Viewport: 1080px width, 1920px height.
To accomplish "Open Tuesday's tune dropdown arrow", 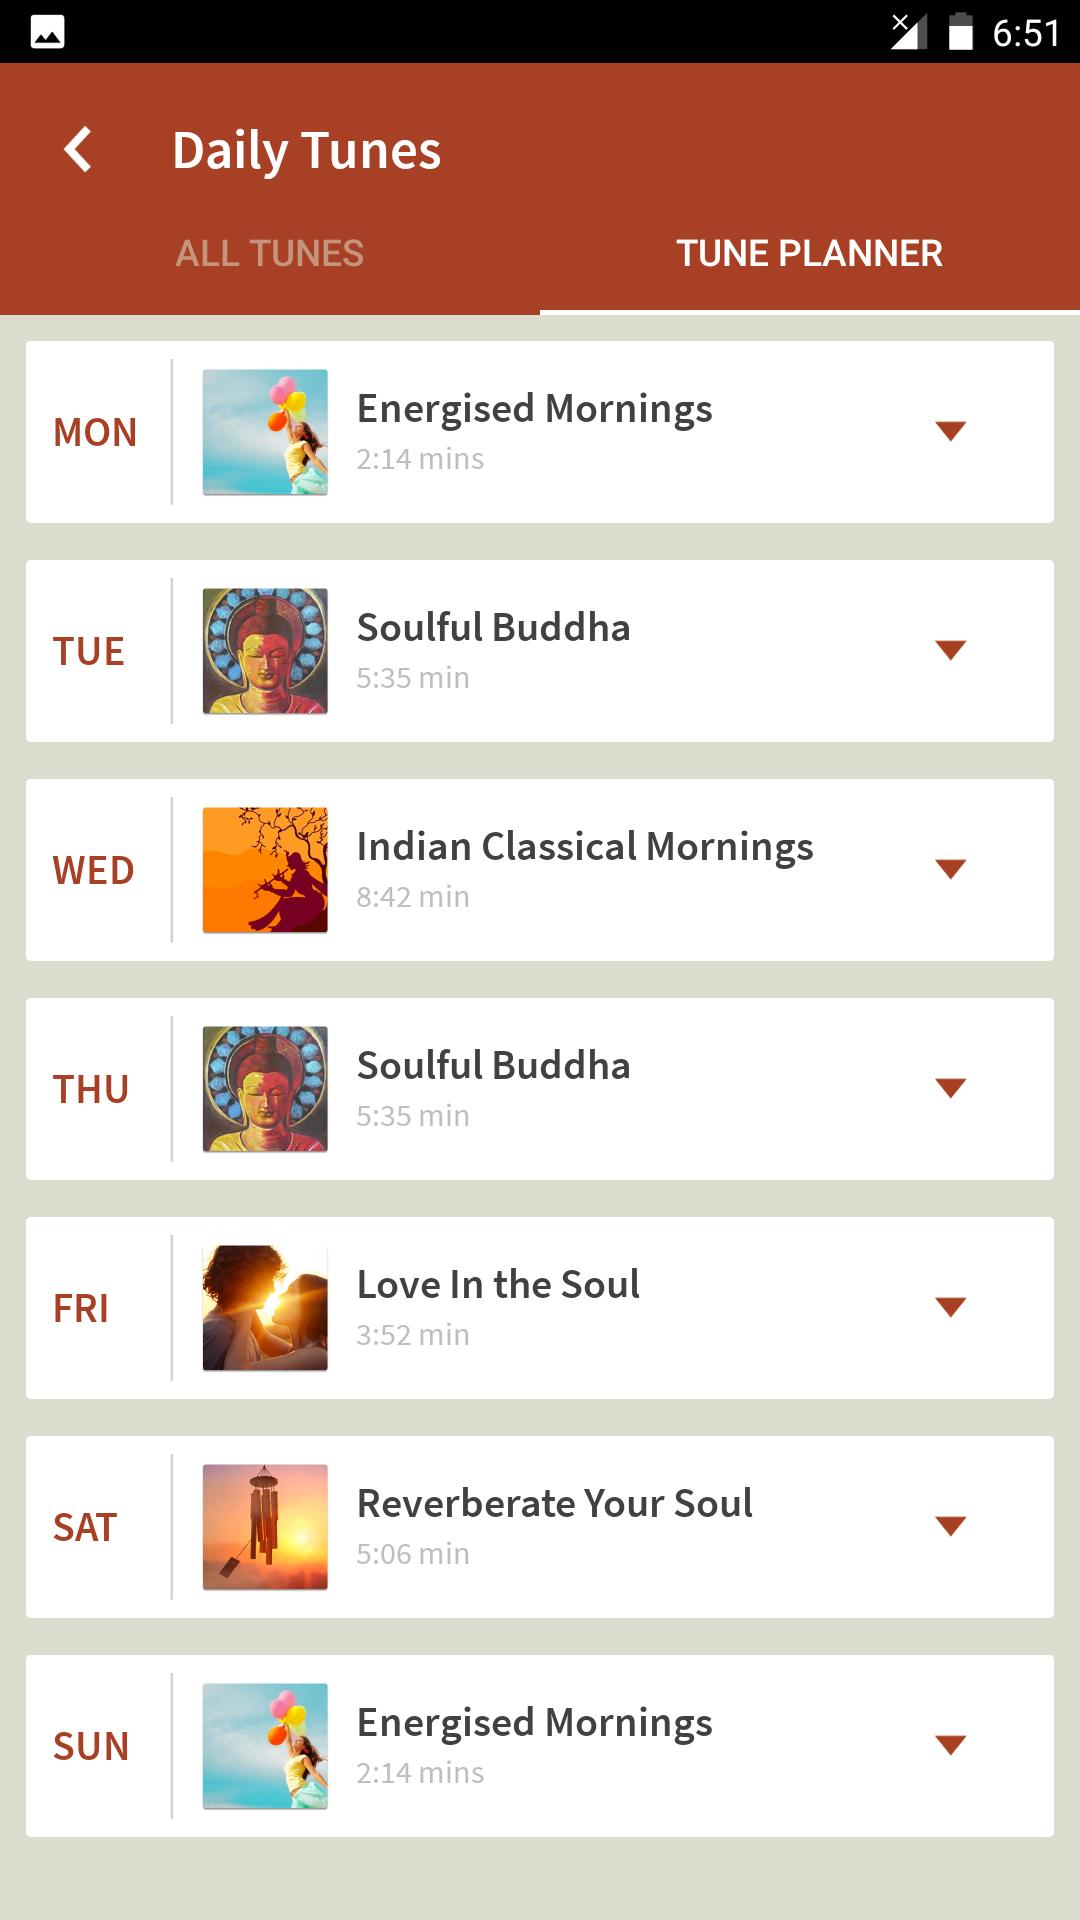I will tap(950, 650).
